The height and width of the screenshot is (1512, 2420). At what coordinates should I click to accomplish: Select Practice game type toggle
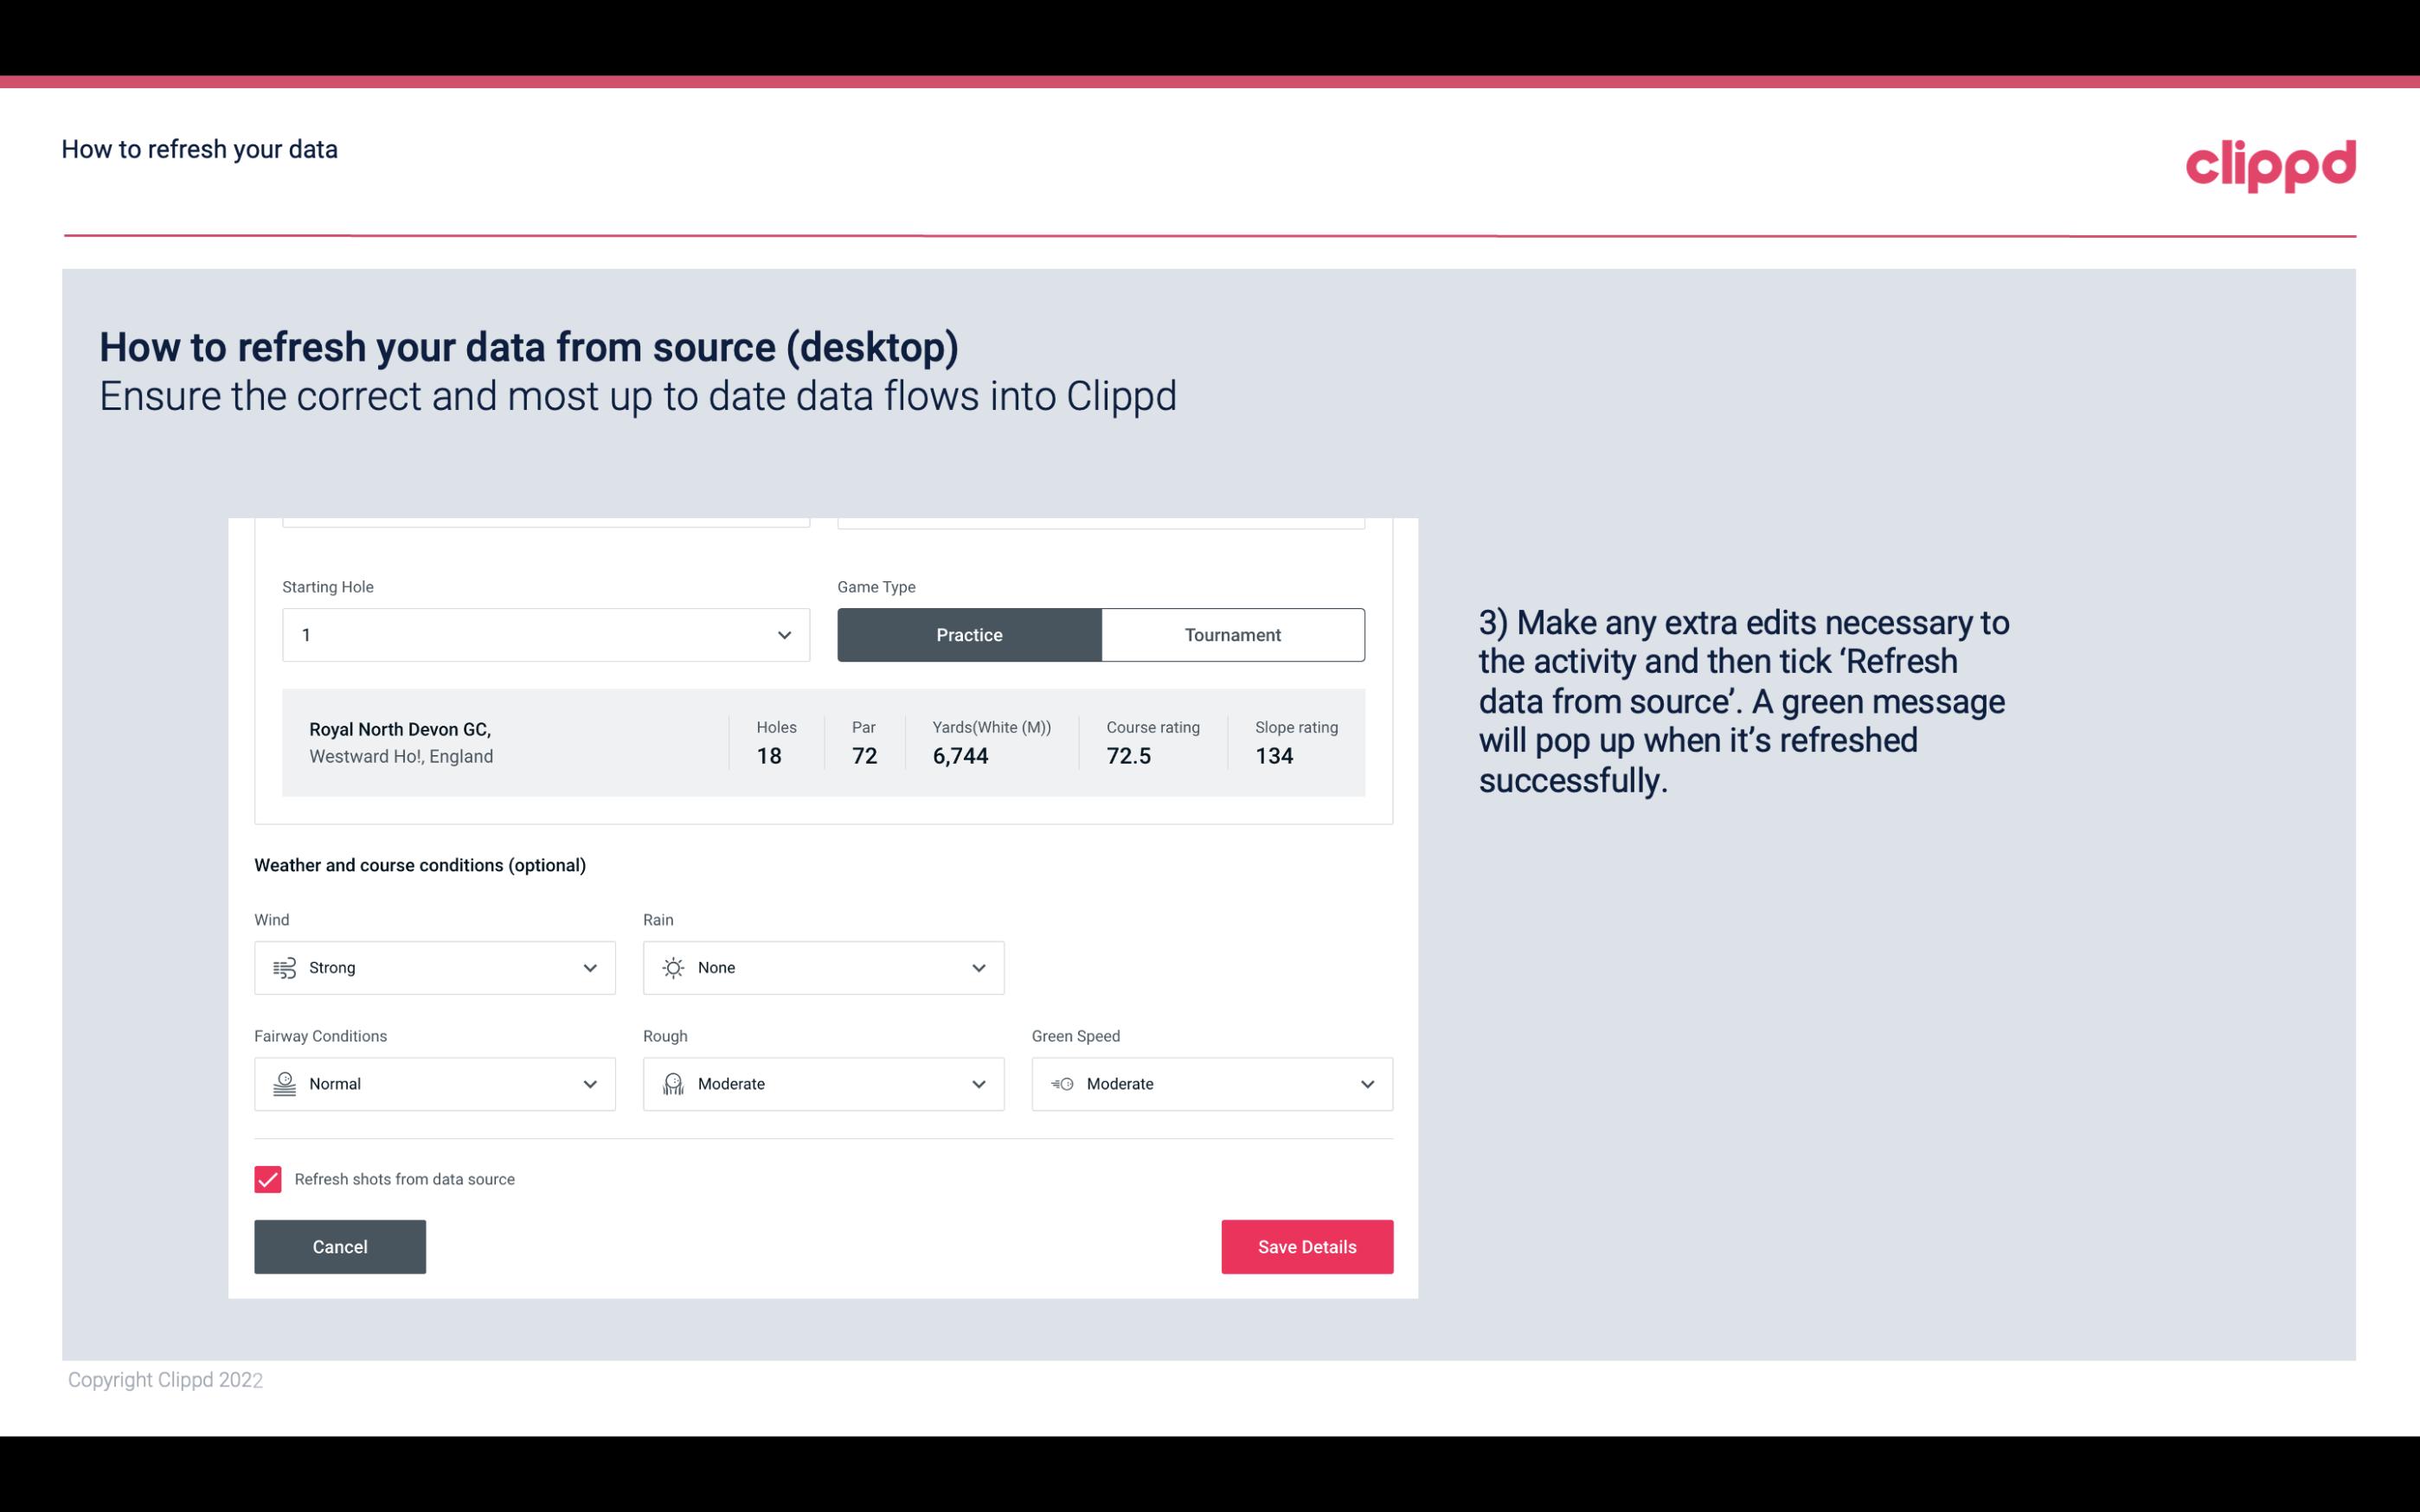(x=969, y=634)
